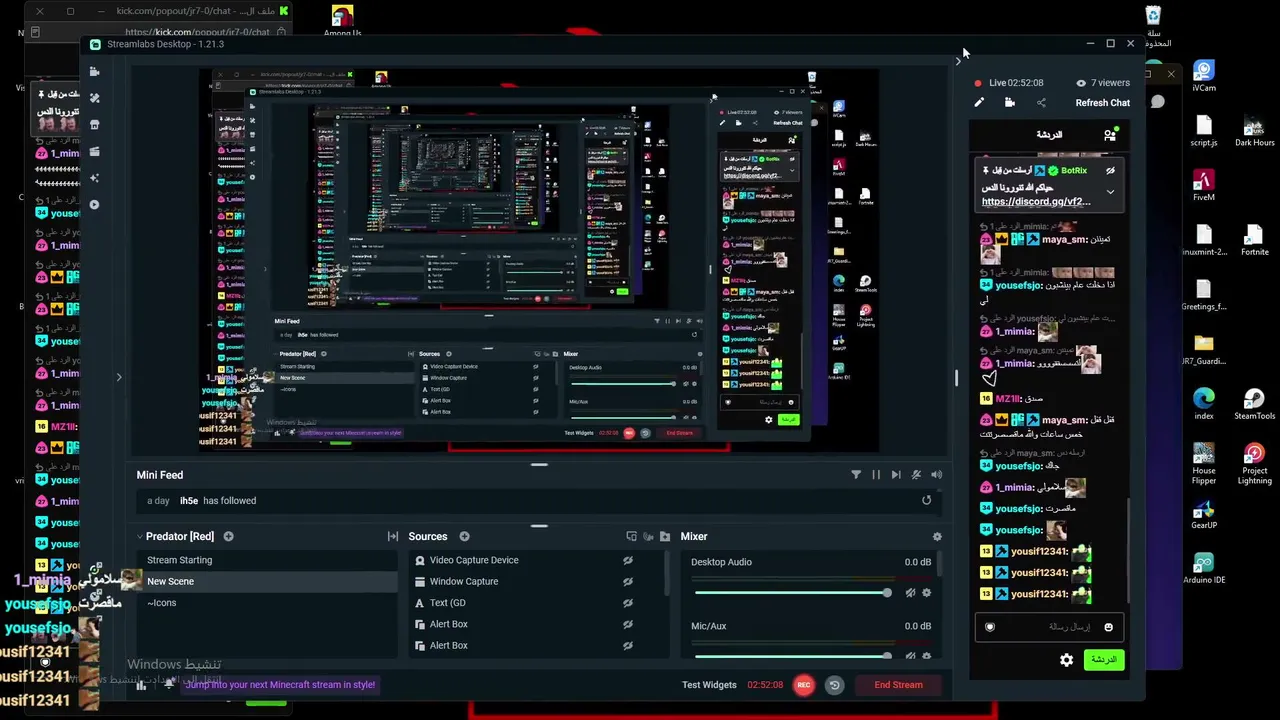The height and width of the screenshot is (720, 1280).
Task: Click the add group icon in Sources header
Action: point(631,537)
